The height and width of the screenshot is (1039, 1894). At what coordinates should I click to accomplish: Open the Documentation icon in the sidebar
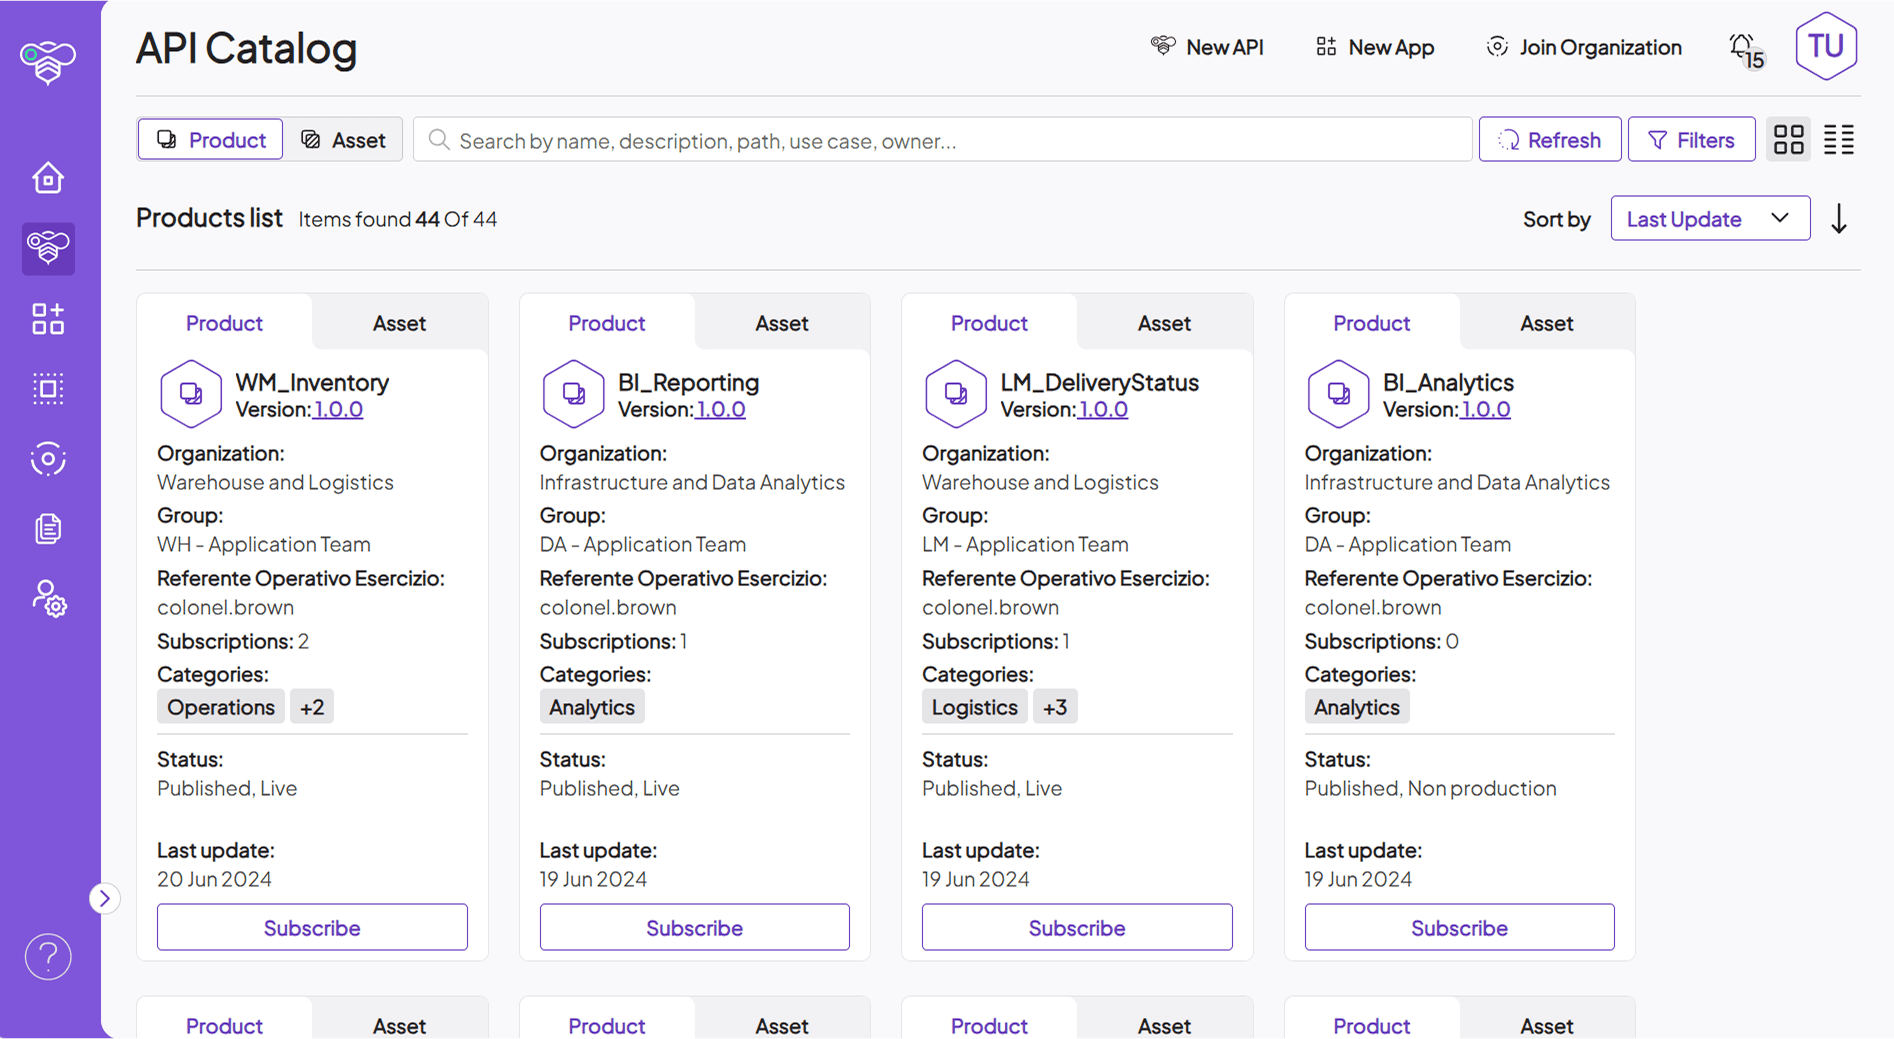point(47,528)
